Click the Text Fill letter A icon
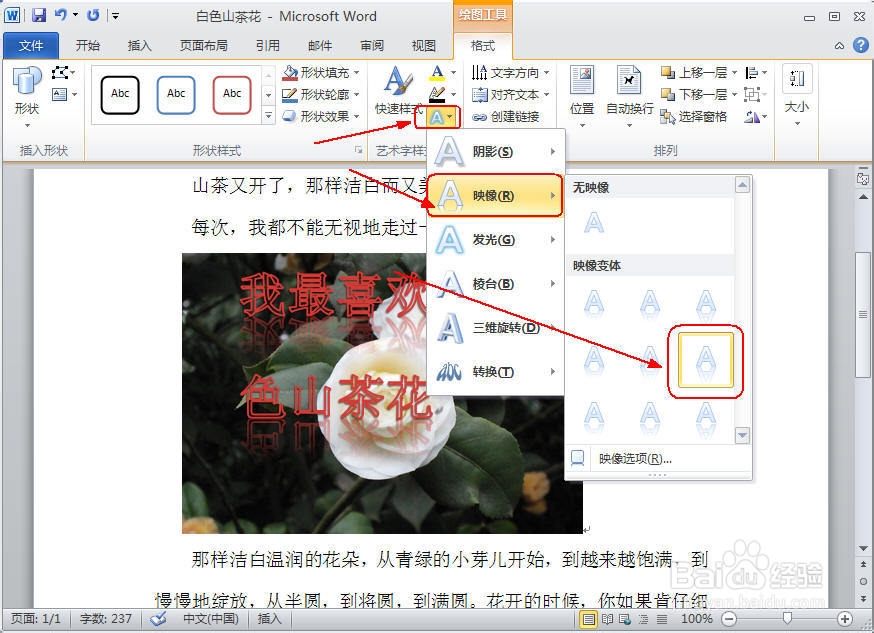874x633 pixels. [438, 72]
